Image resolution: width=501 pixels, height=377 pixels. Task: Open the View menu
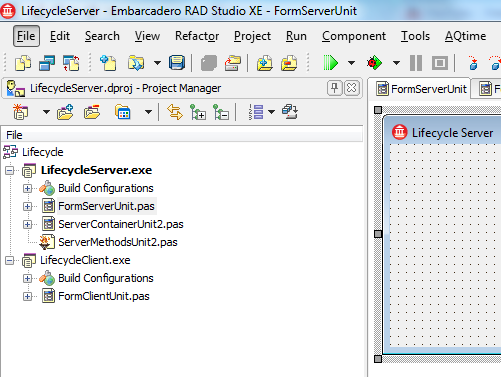147,36
